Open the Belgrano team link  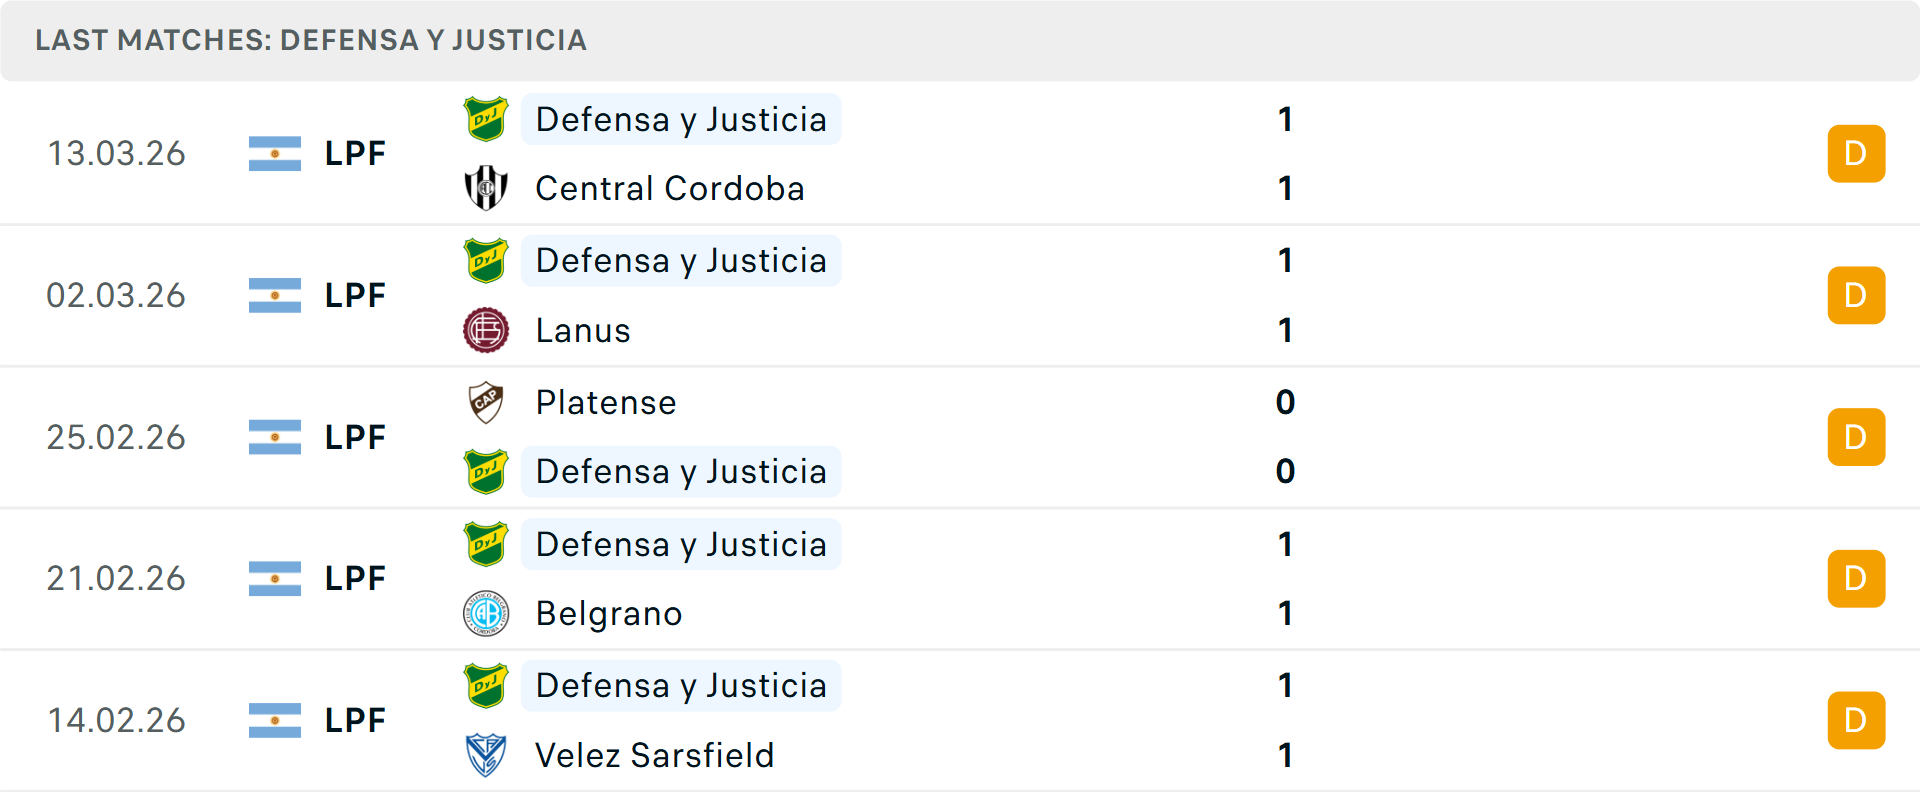click(x=609, y=613)
